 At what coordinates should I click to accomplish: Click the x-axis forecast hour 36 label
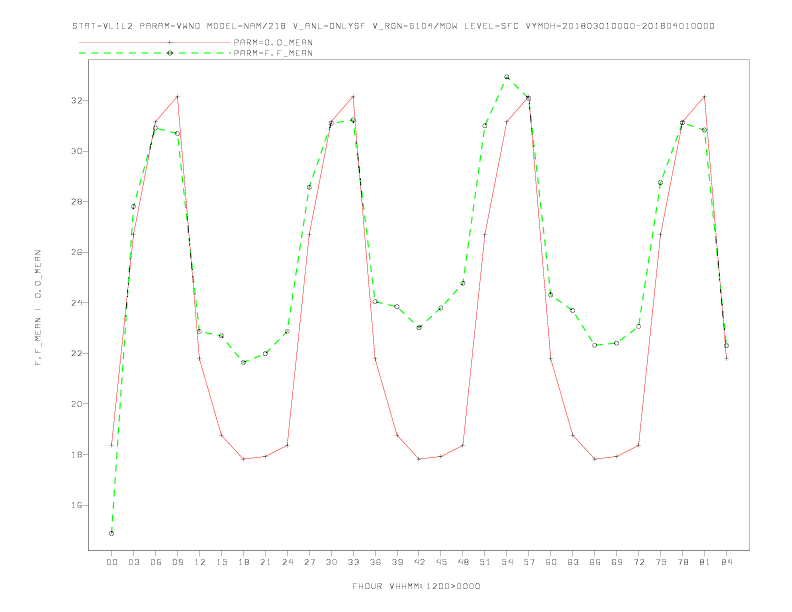click(375, 562)
